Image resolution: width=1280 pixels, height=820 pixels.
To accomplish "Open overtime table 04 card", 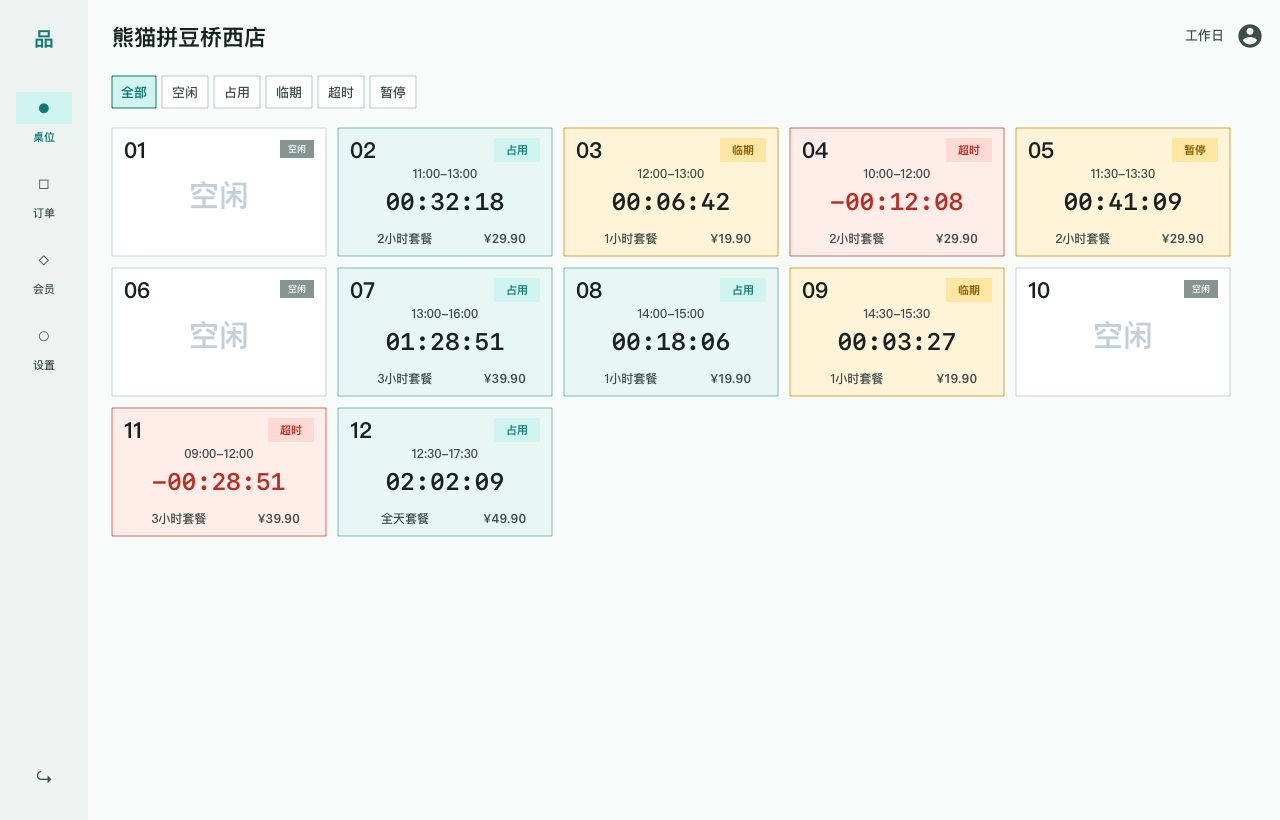I will pyautogui.click(x=897, y=192).
